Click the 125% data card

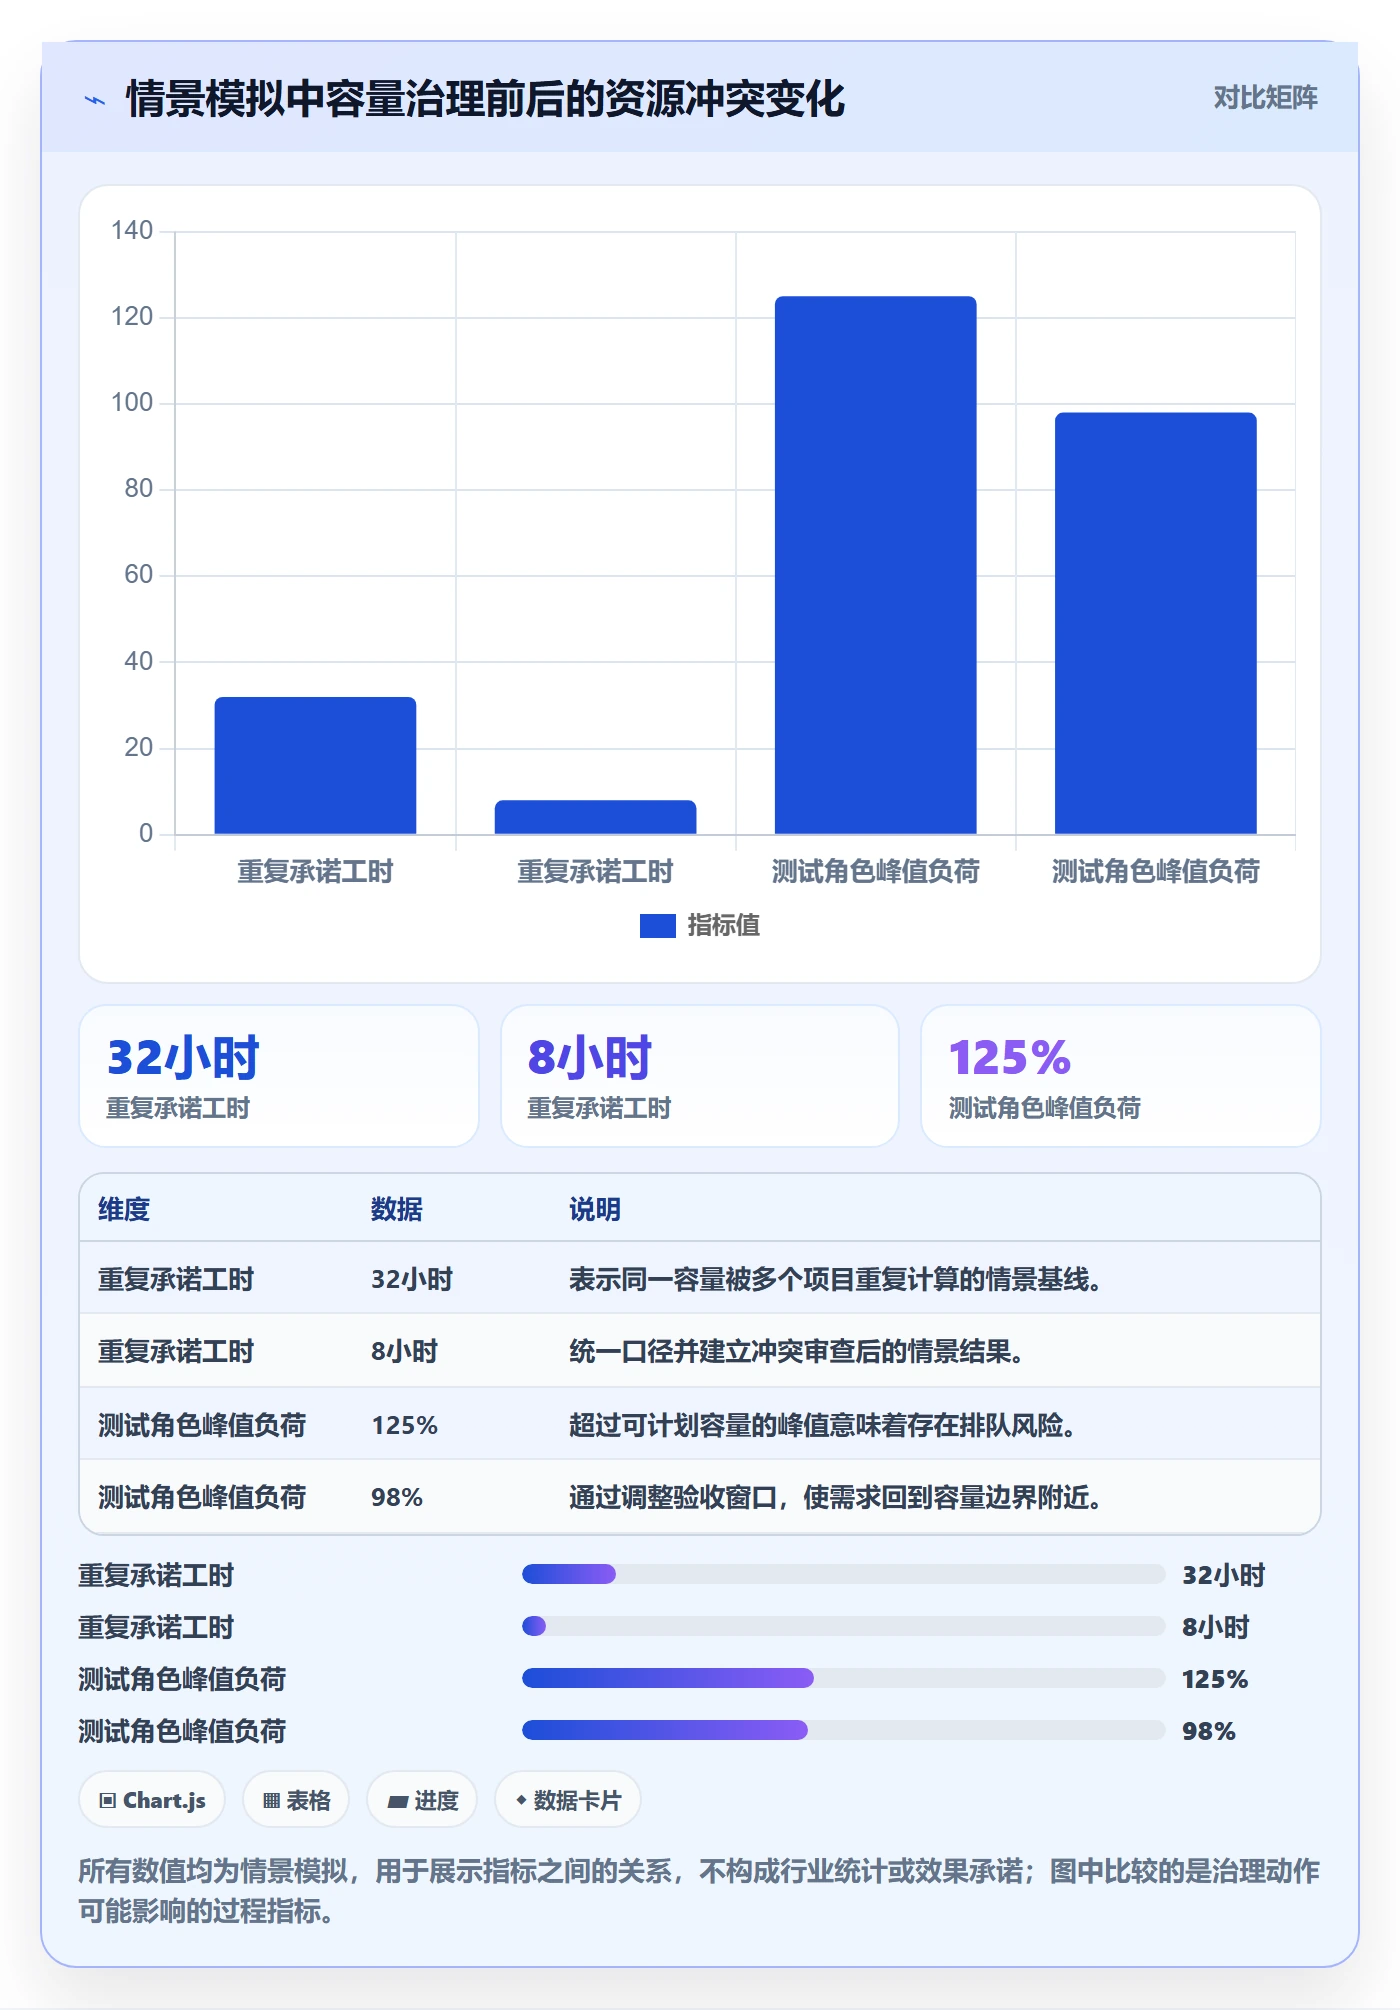tap(1121, 1076)
